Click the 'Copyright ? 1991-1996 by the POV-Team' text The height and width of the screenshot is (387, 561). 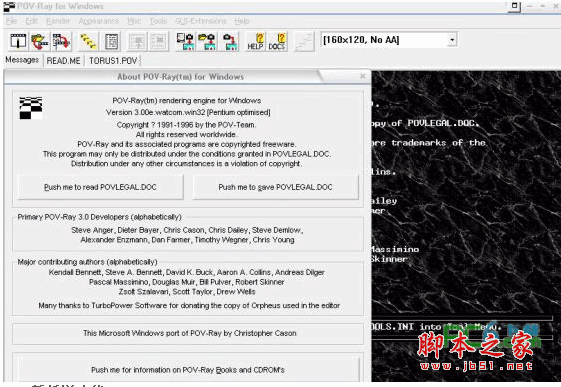click(186, 125)
